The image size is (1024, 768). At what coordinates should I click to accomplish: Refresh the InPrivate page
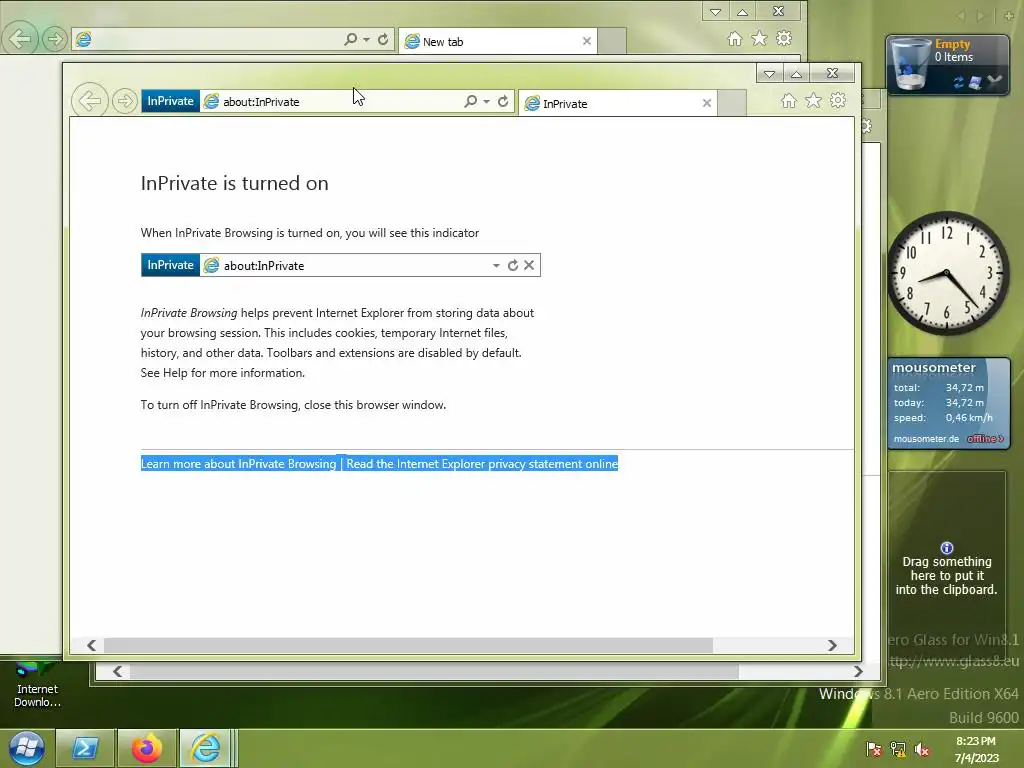503,101
